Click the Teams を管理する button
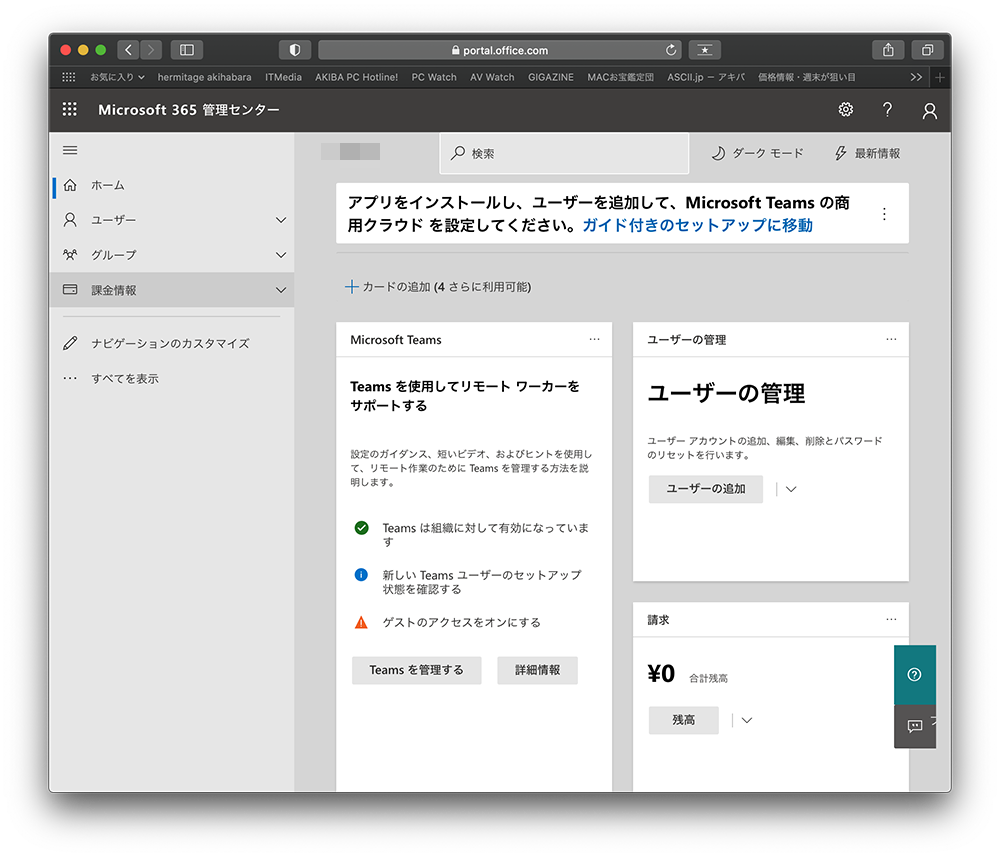 [x=416, y=670]
